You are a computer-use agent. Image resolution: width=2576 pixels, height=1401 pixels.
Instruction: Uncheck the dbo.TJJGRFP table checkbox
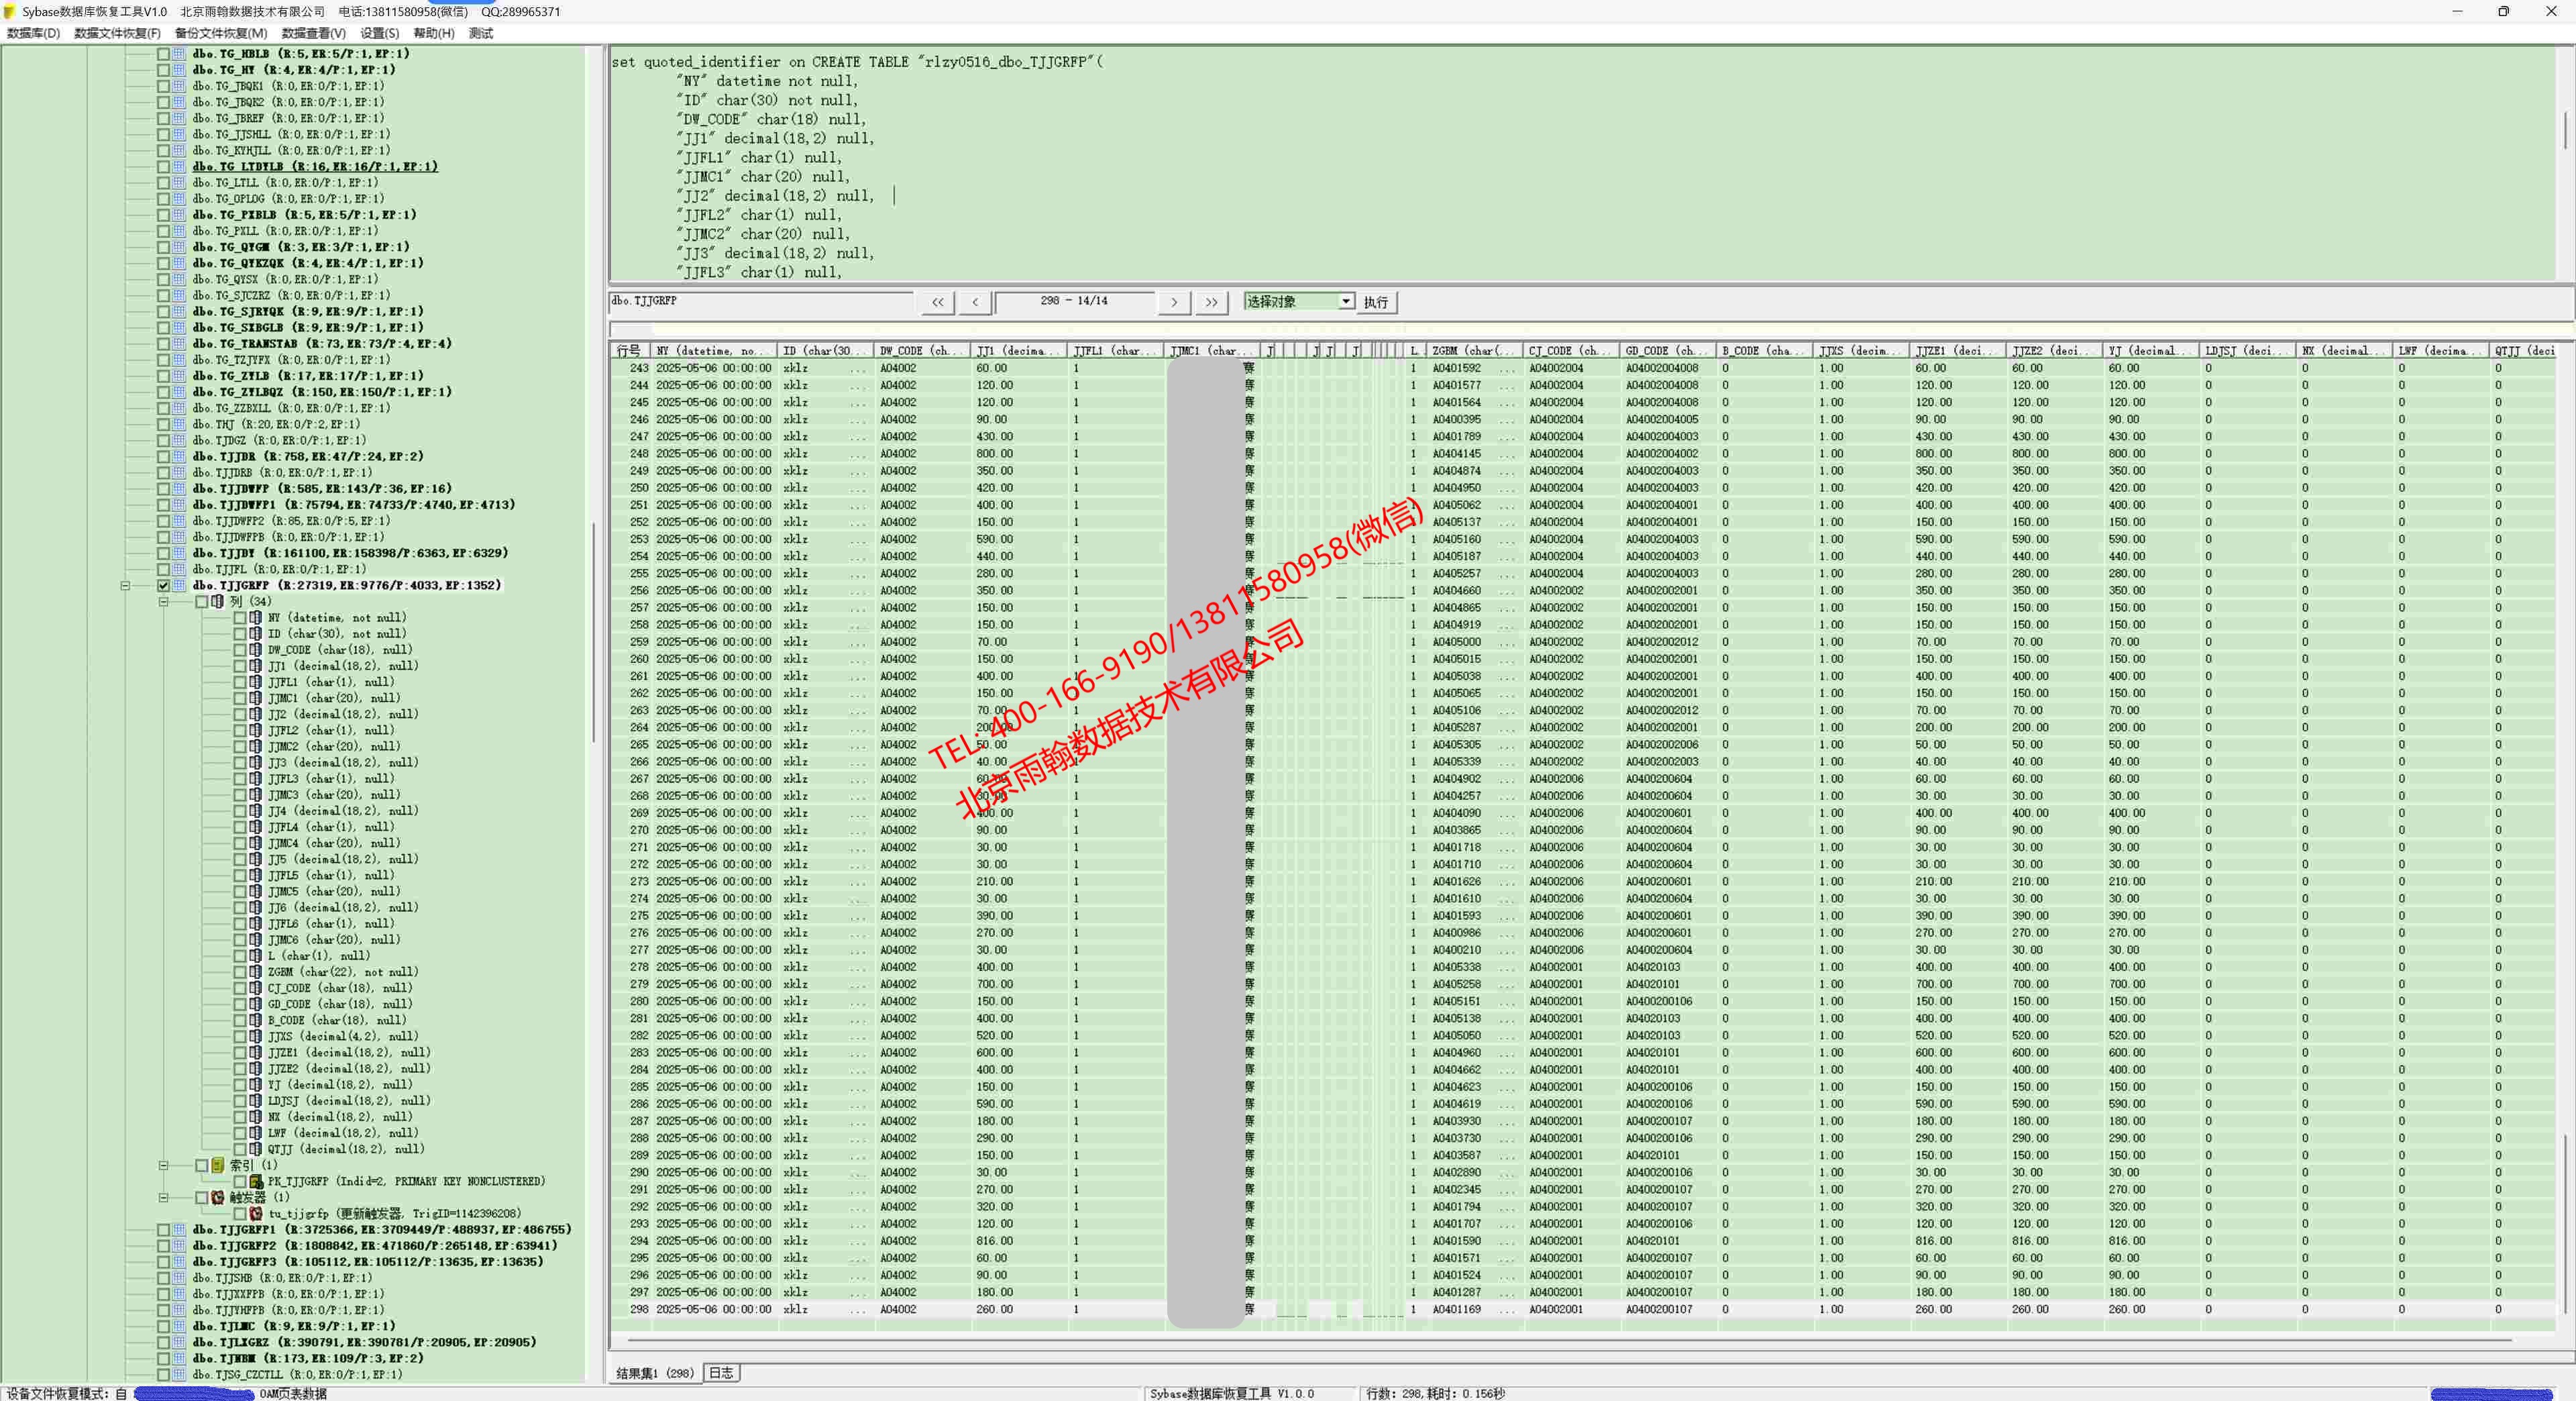[163, 585]
